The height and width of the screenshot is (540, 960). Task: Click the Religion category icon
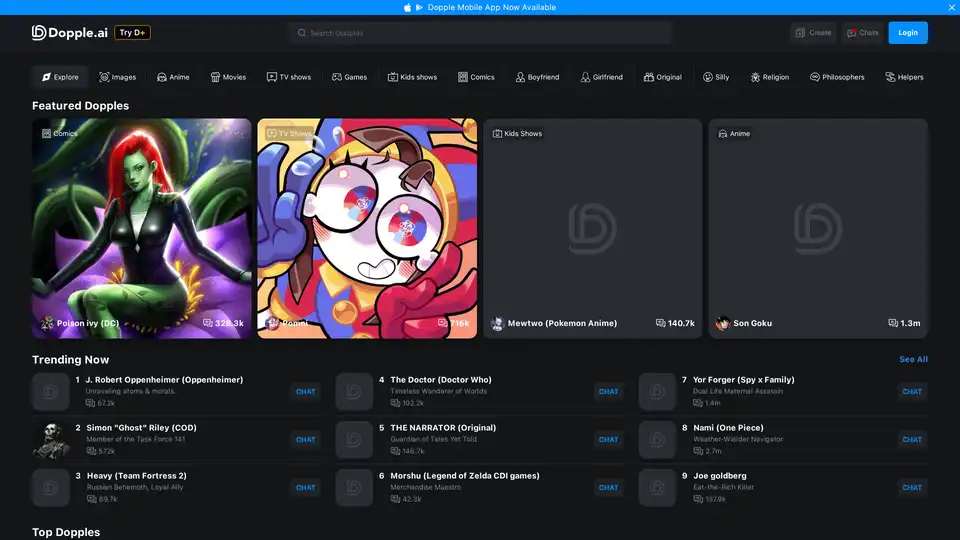click(x=755, y=77)
